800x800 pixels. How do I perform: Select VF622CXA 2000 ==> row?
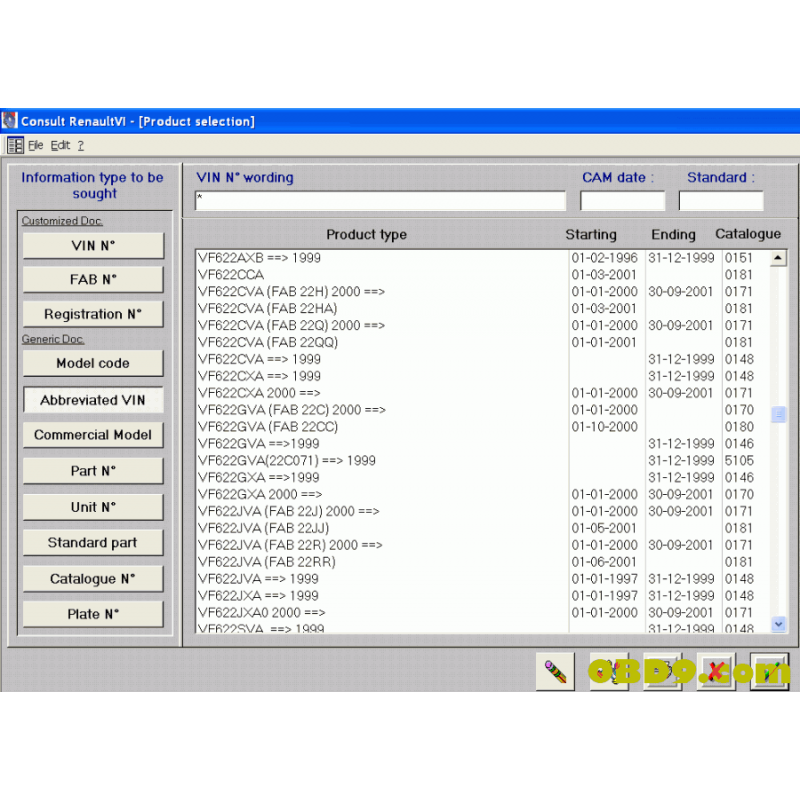(x=483, y=393)
